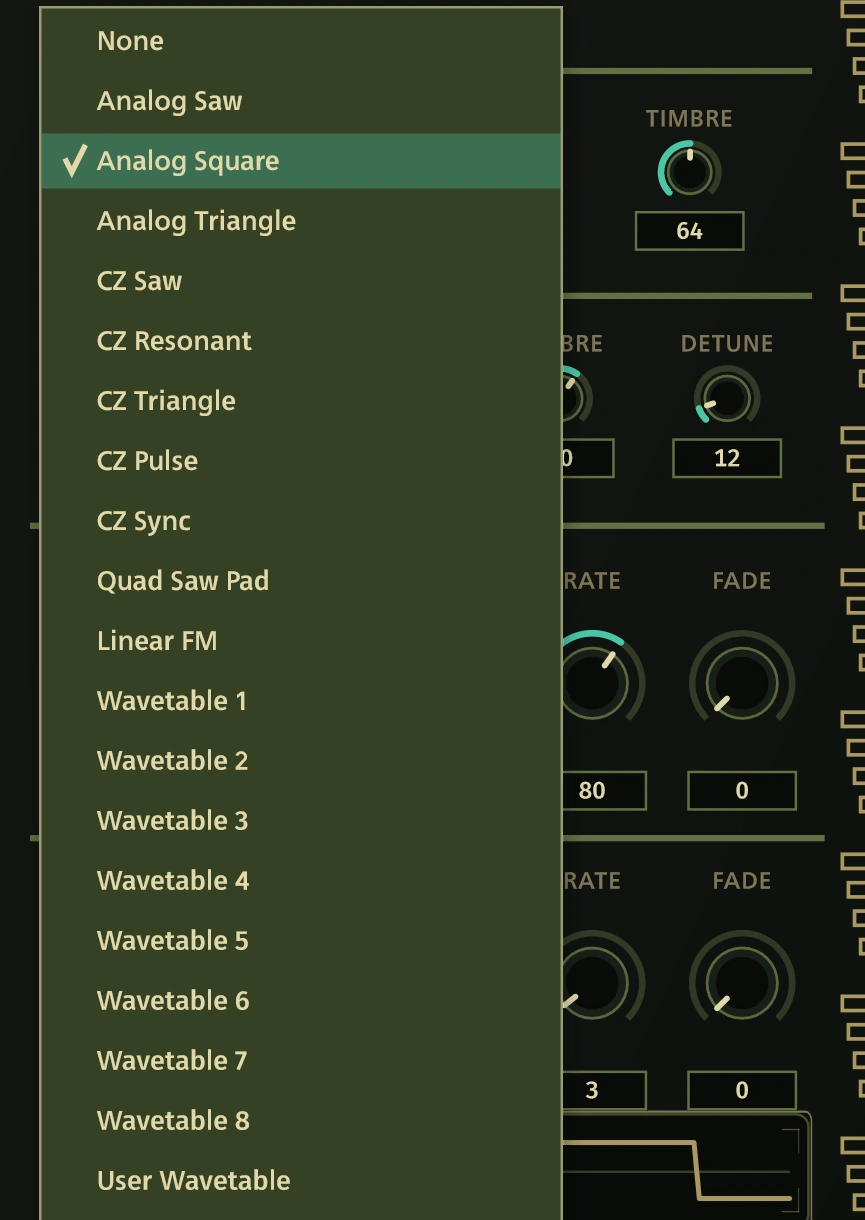Select Wavetable 5

click(x=301, y=941)
